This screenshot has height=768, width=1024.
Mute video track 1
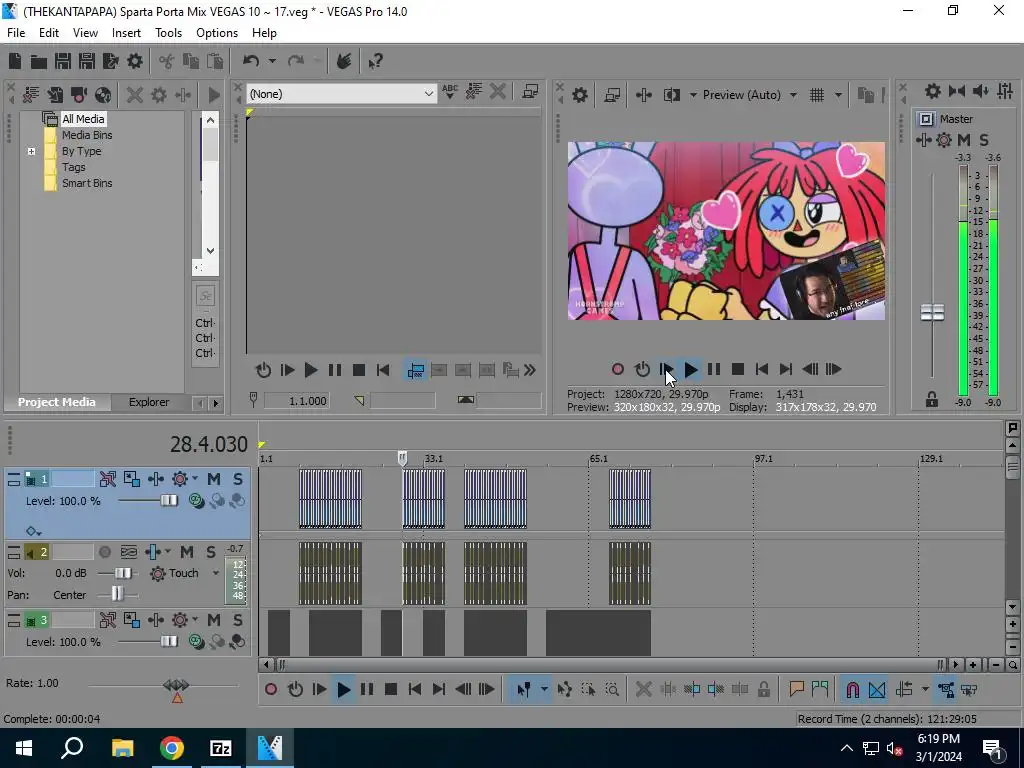[x=214, y=479]
